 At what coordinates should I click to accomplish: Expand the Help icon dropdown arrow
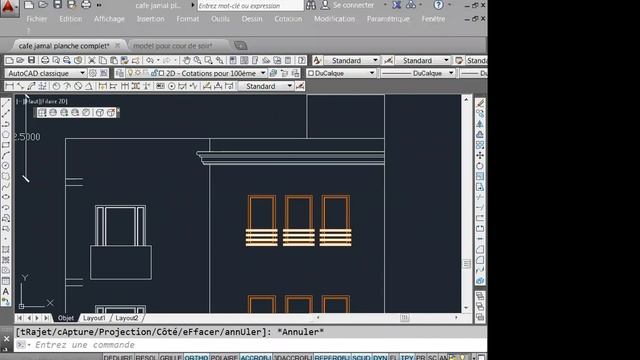tap(449, 5)
